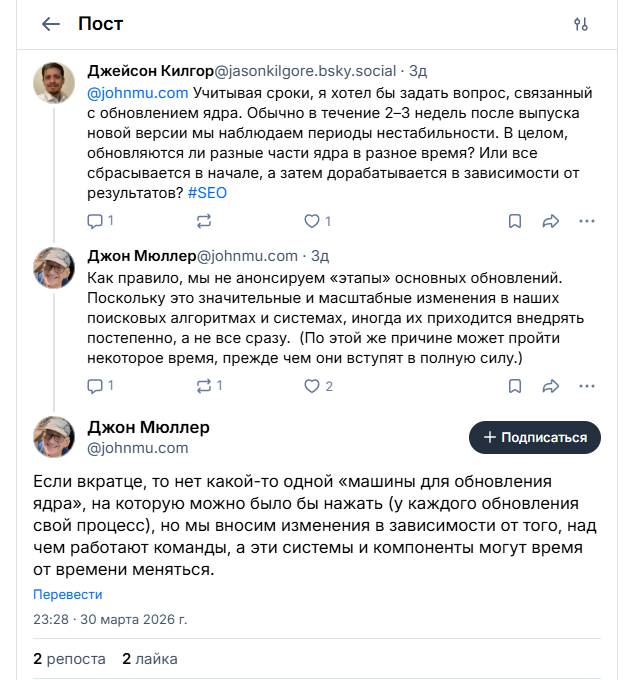The height and width of the screenshot is (680, 627).
Task: Share Джейсон Килгор's post
Action: coord(550,220)
